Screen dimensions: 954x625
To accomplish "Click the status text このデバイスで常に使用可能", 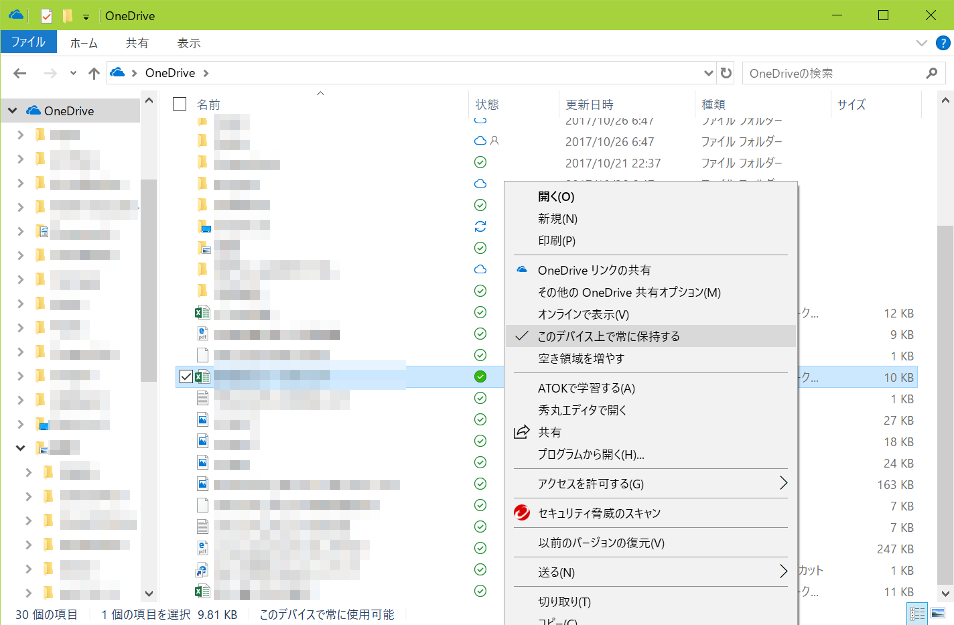I will click(x=327, y=615).
